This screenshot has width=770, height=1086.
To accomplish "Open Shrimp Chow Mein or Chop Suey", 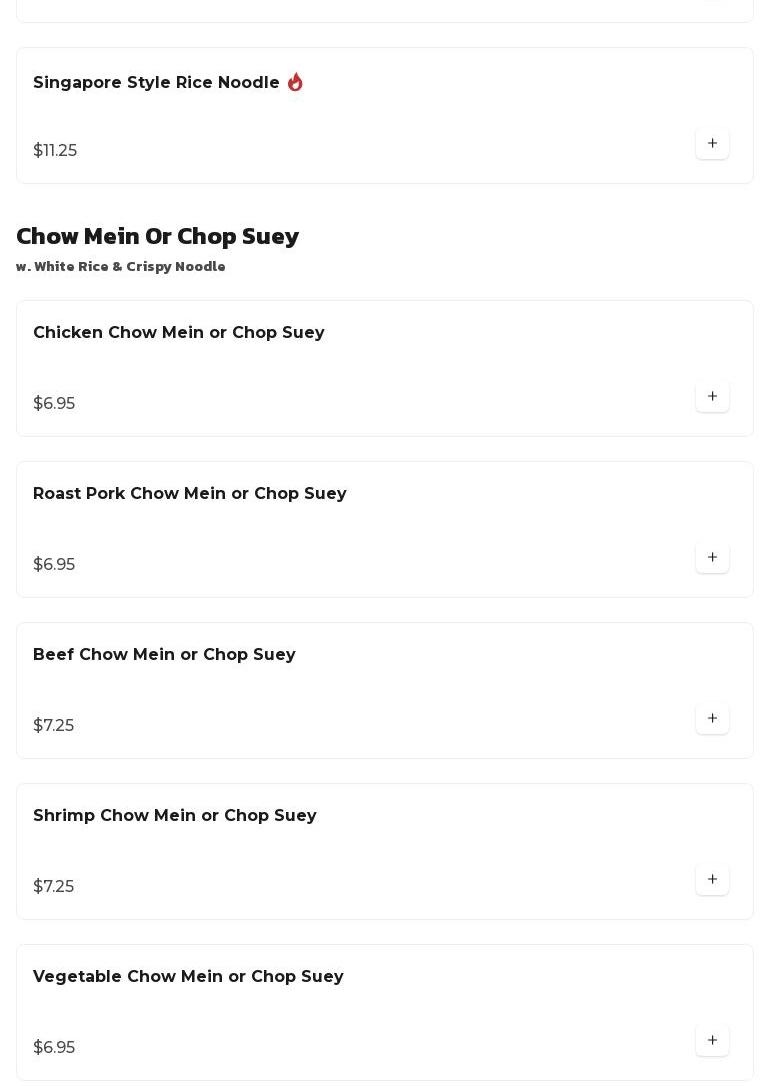I will [175, 816].
